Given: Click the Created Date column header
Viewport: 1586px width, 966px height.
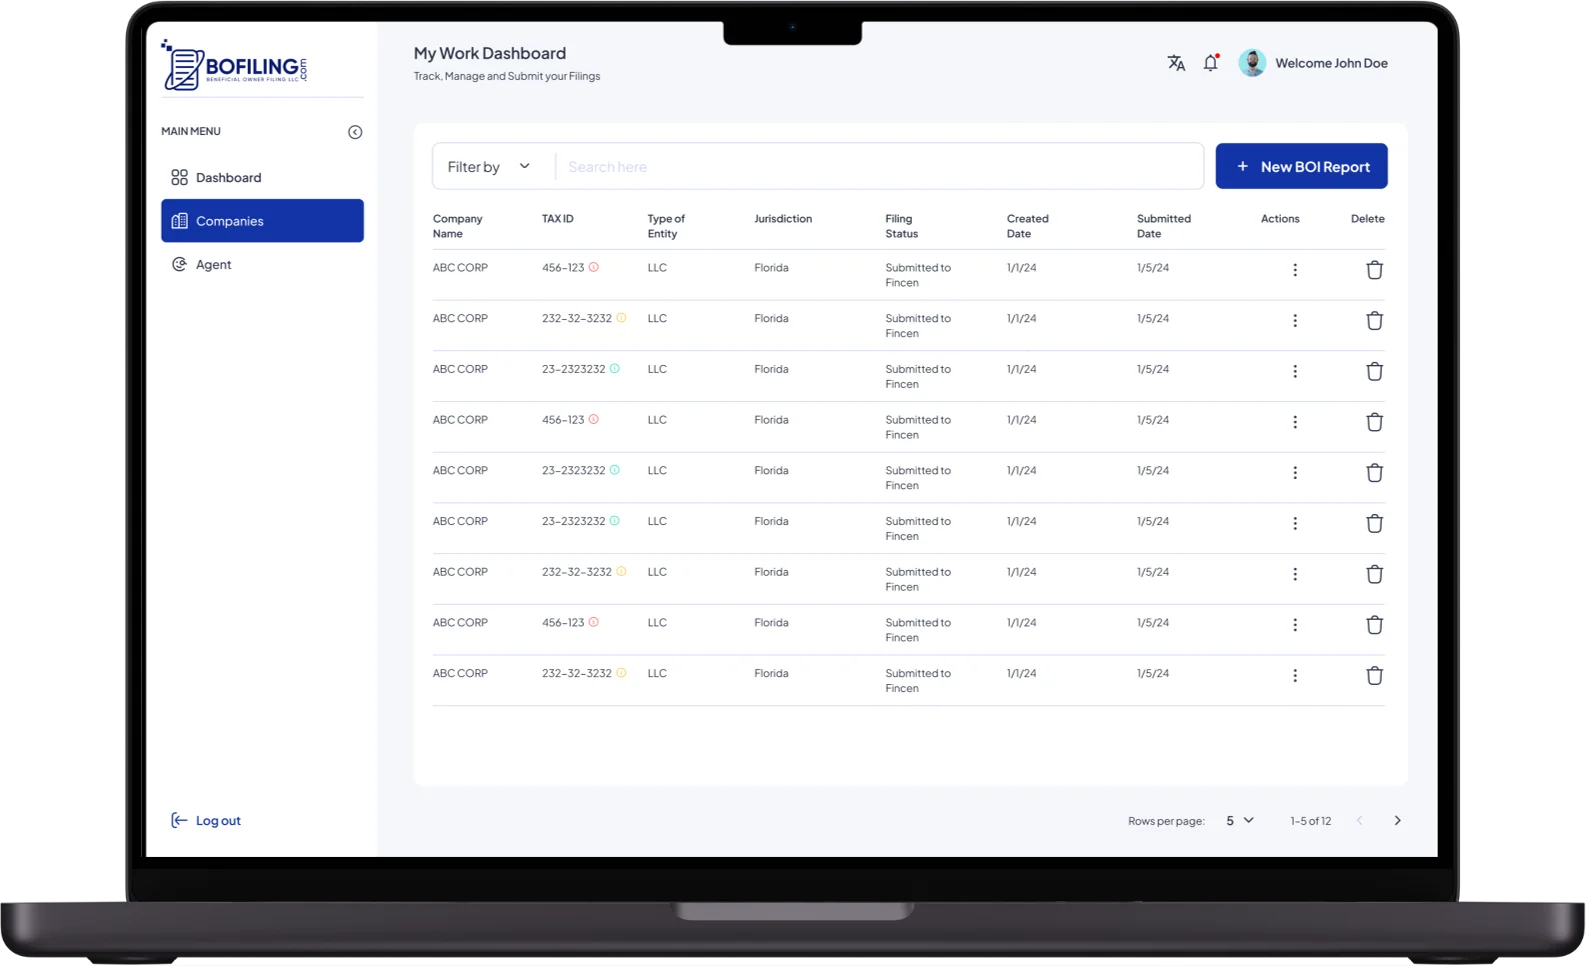Looking at the screenshot, I should click(1028, 226).
